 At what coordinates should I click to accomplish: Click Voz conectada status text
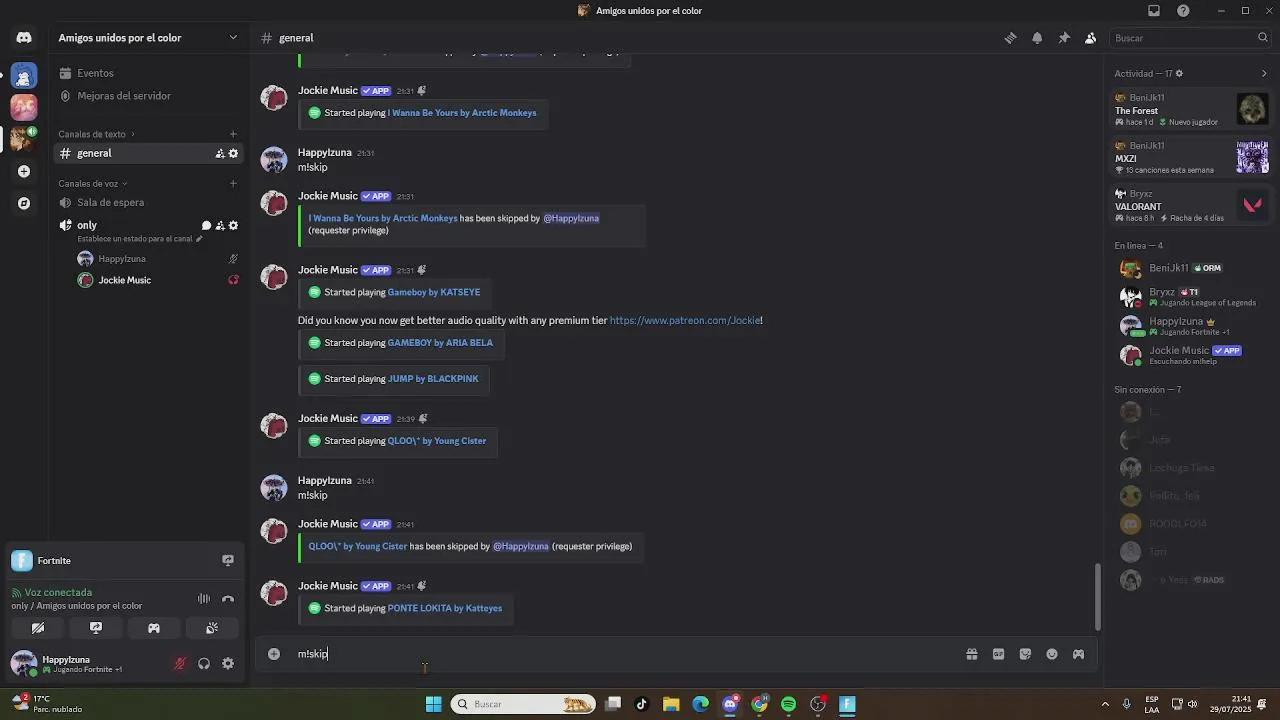click(x=58, y=592)
